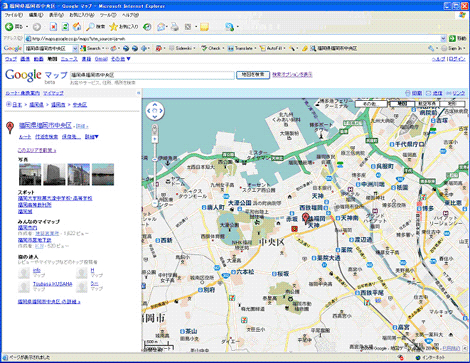This screenshot has width=470, height=363.
Task: Go back with the IE Back arrow
Action: click(x=9, y=27)
